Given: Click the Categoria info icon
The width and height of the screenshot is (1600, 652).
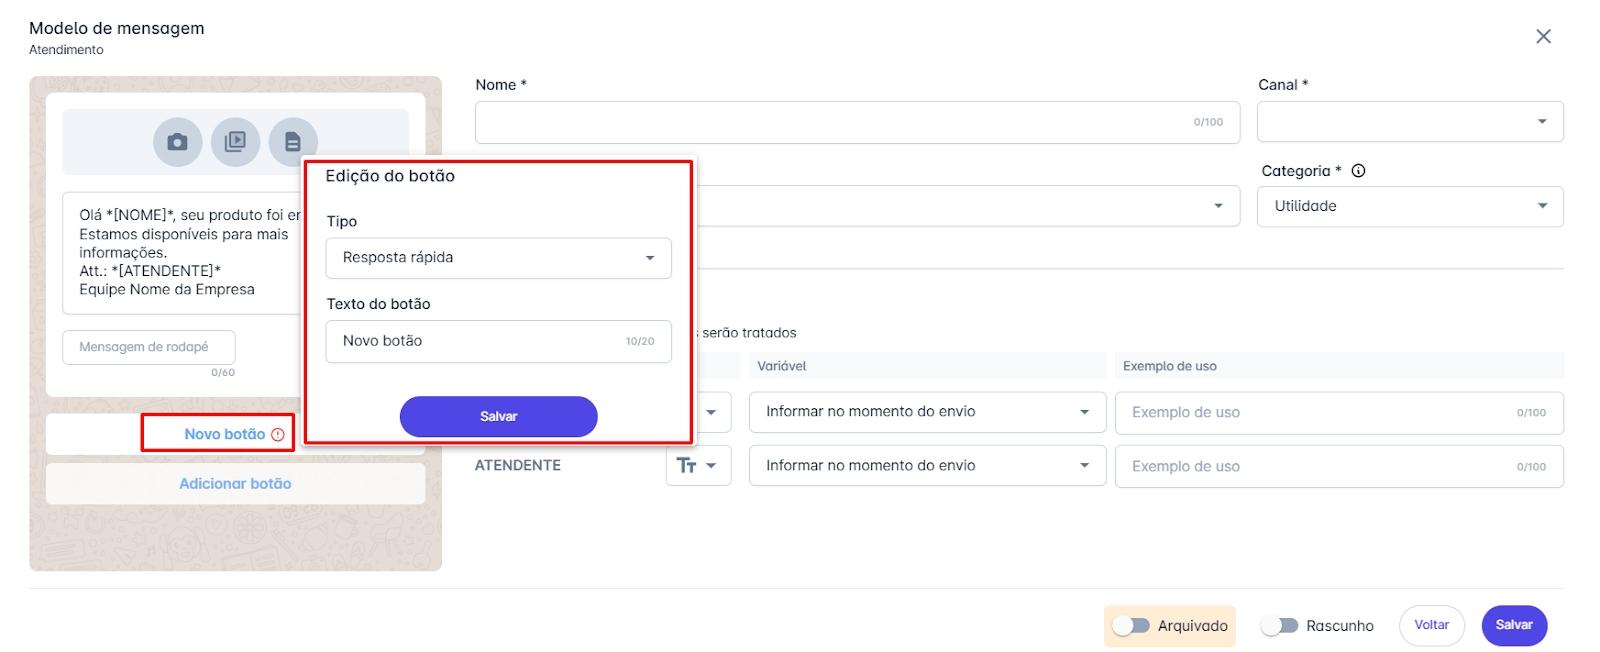Looking at the screenshot, I should (x=1358, y=171).
